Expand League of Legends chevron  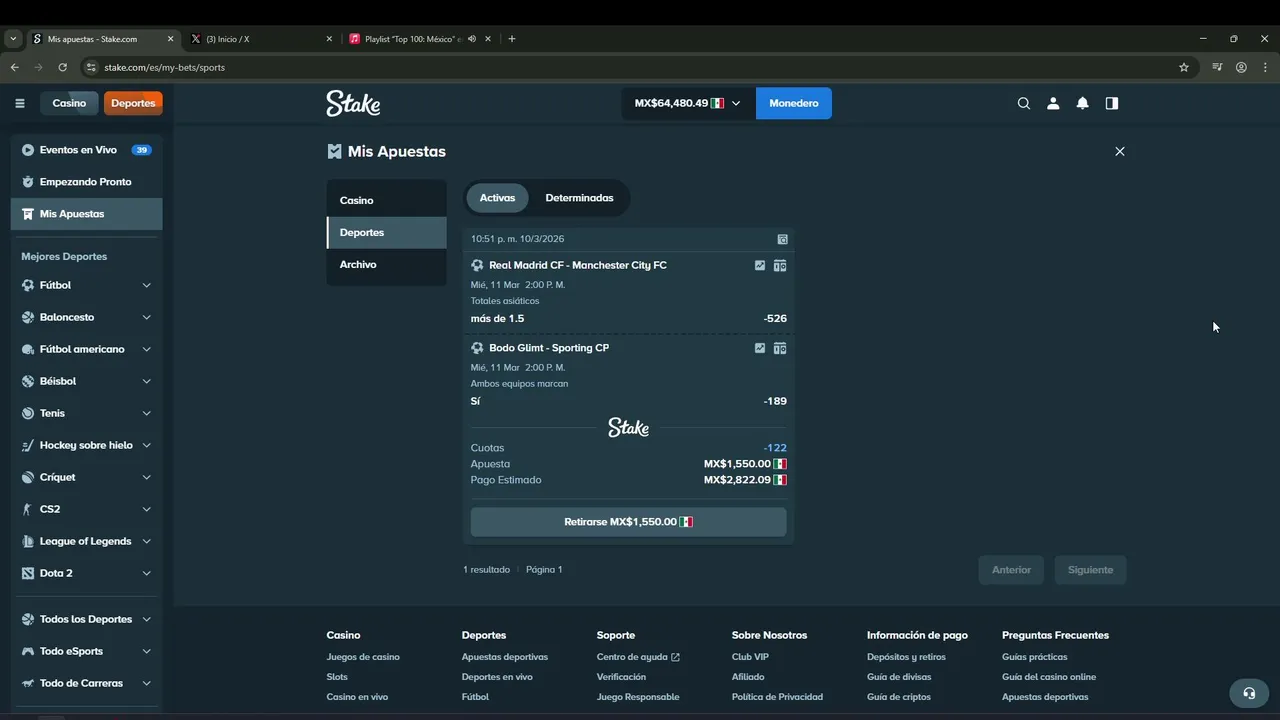click(x=146, y=541)
